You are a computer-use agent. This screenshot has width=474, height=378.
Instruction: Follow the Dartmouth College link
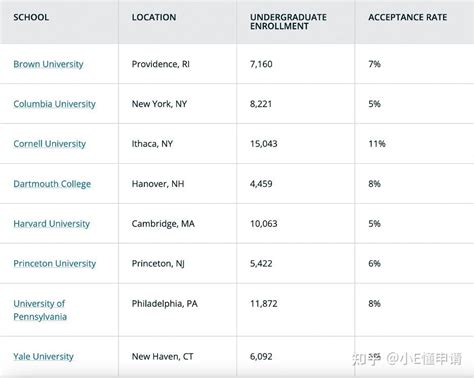(52, 184)
